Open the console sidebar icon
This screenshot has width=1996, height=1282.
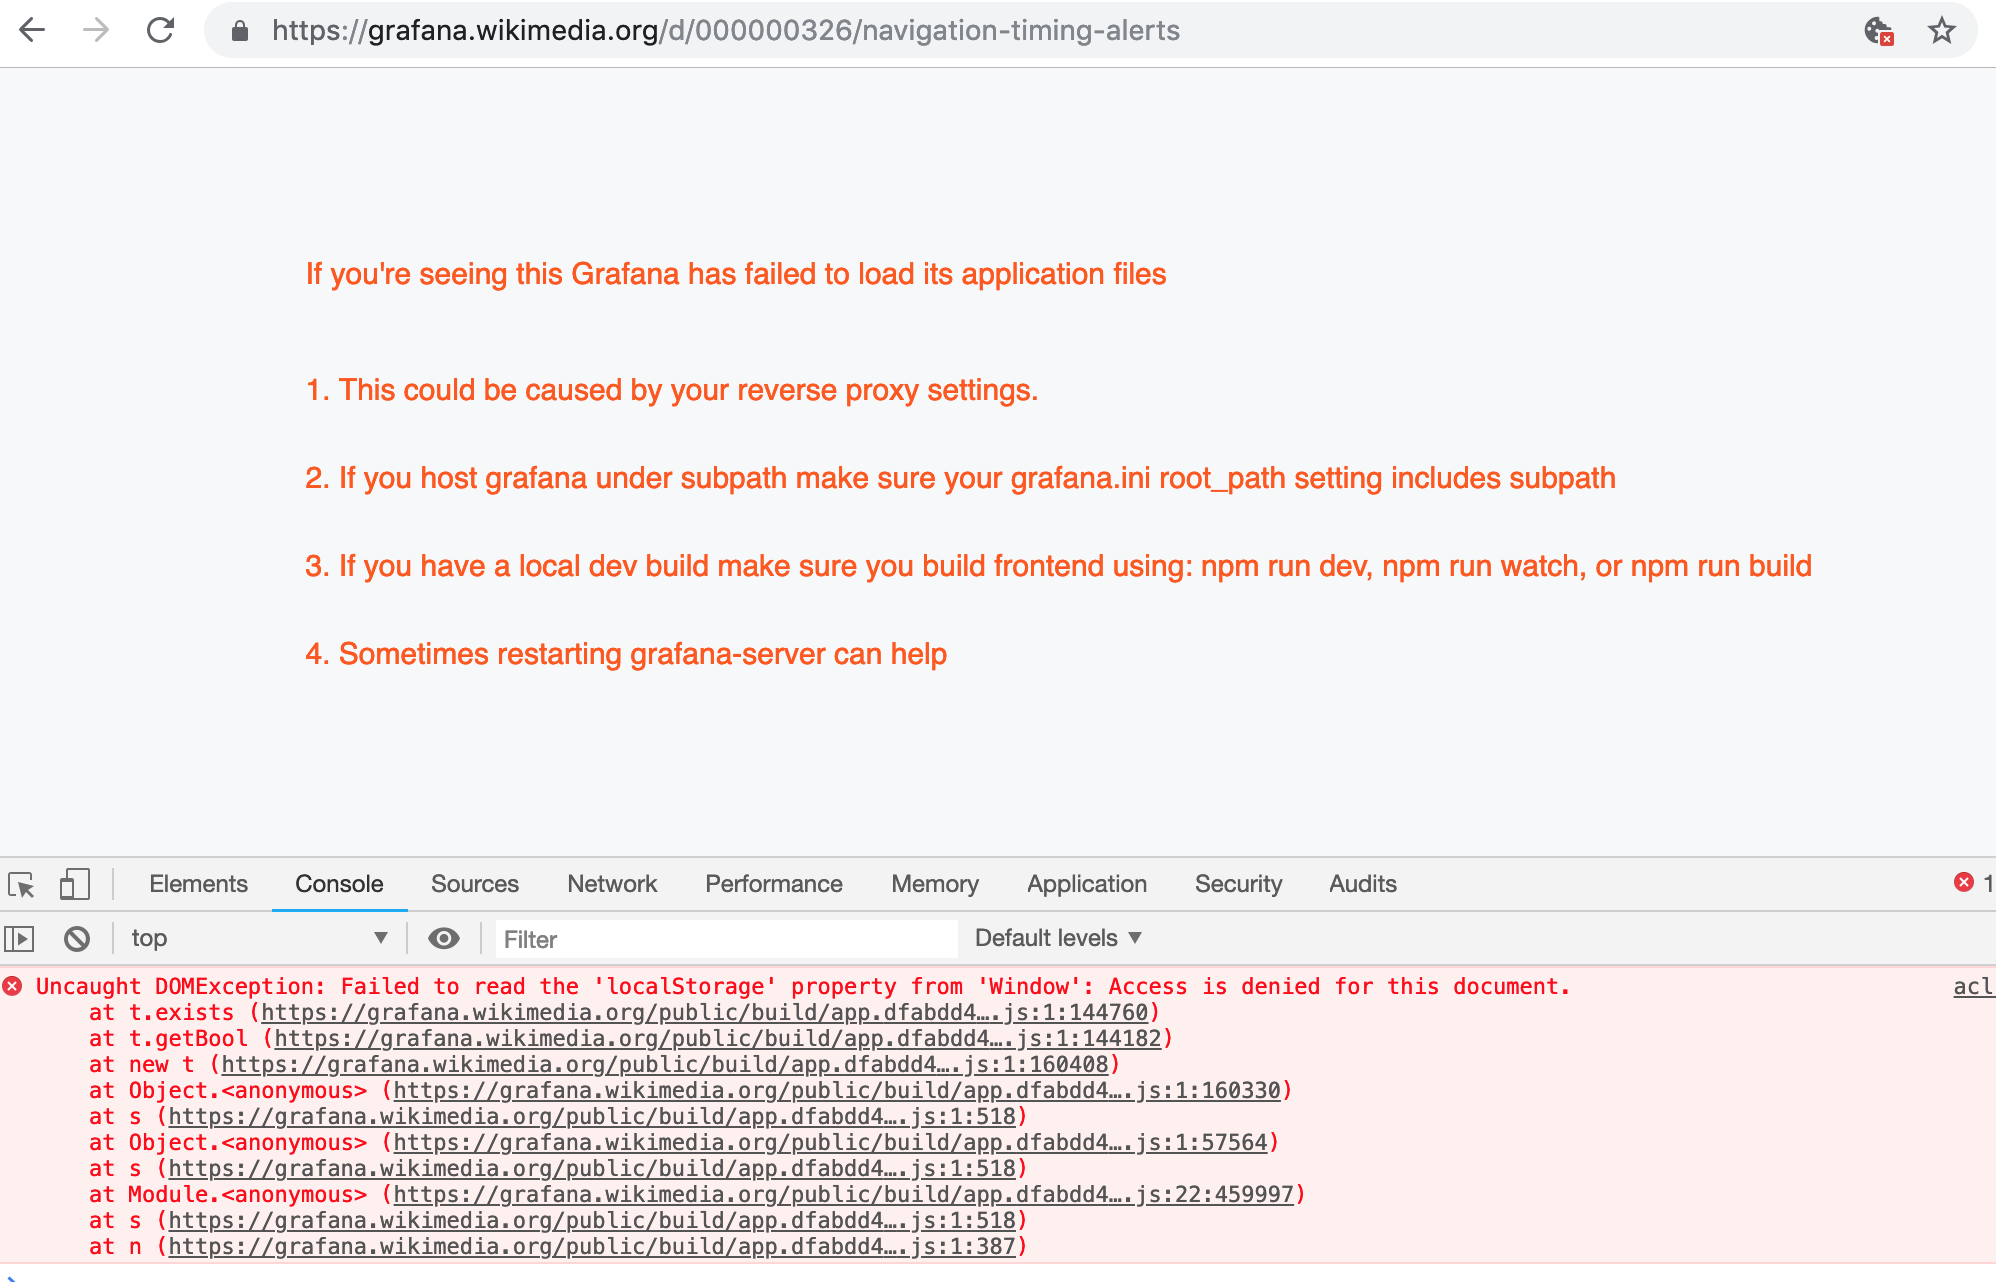[x=21, y=938]
